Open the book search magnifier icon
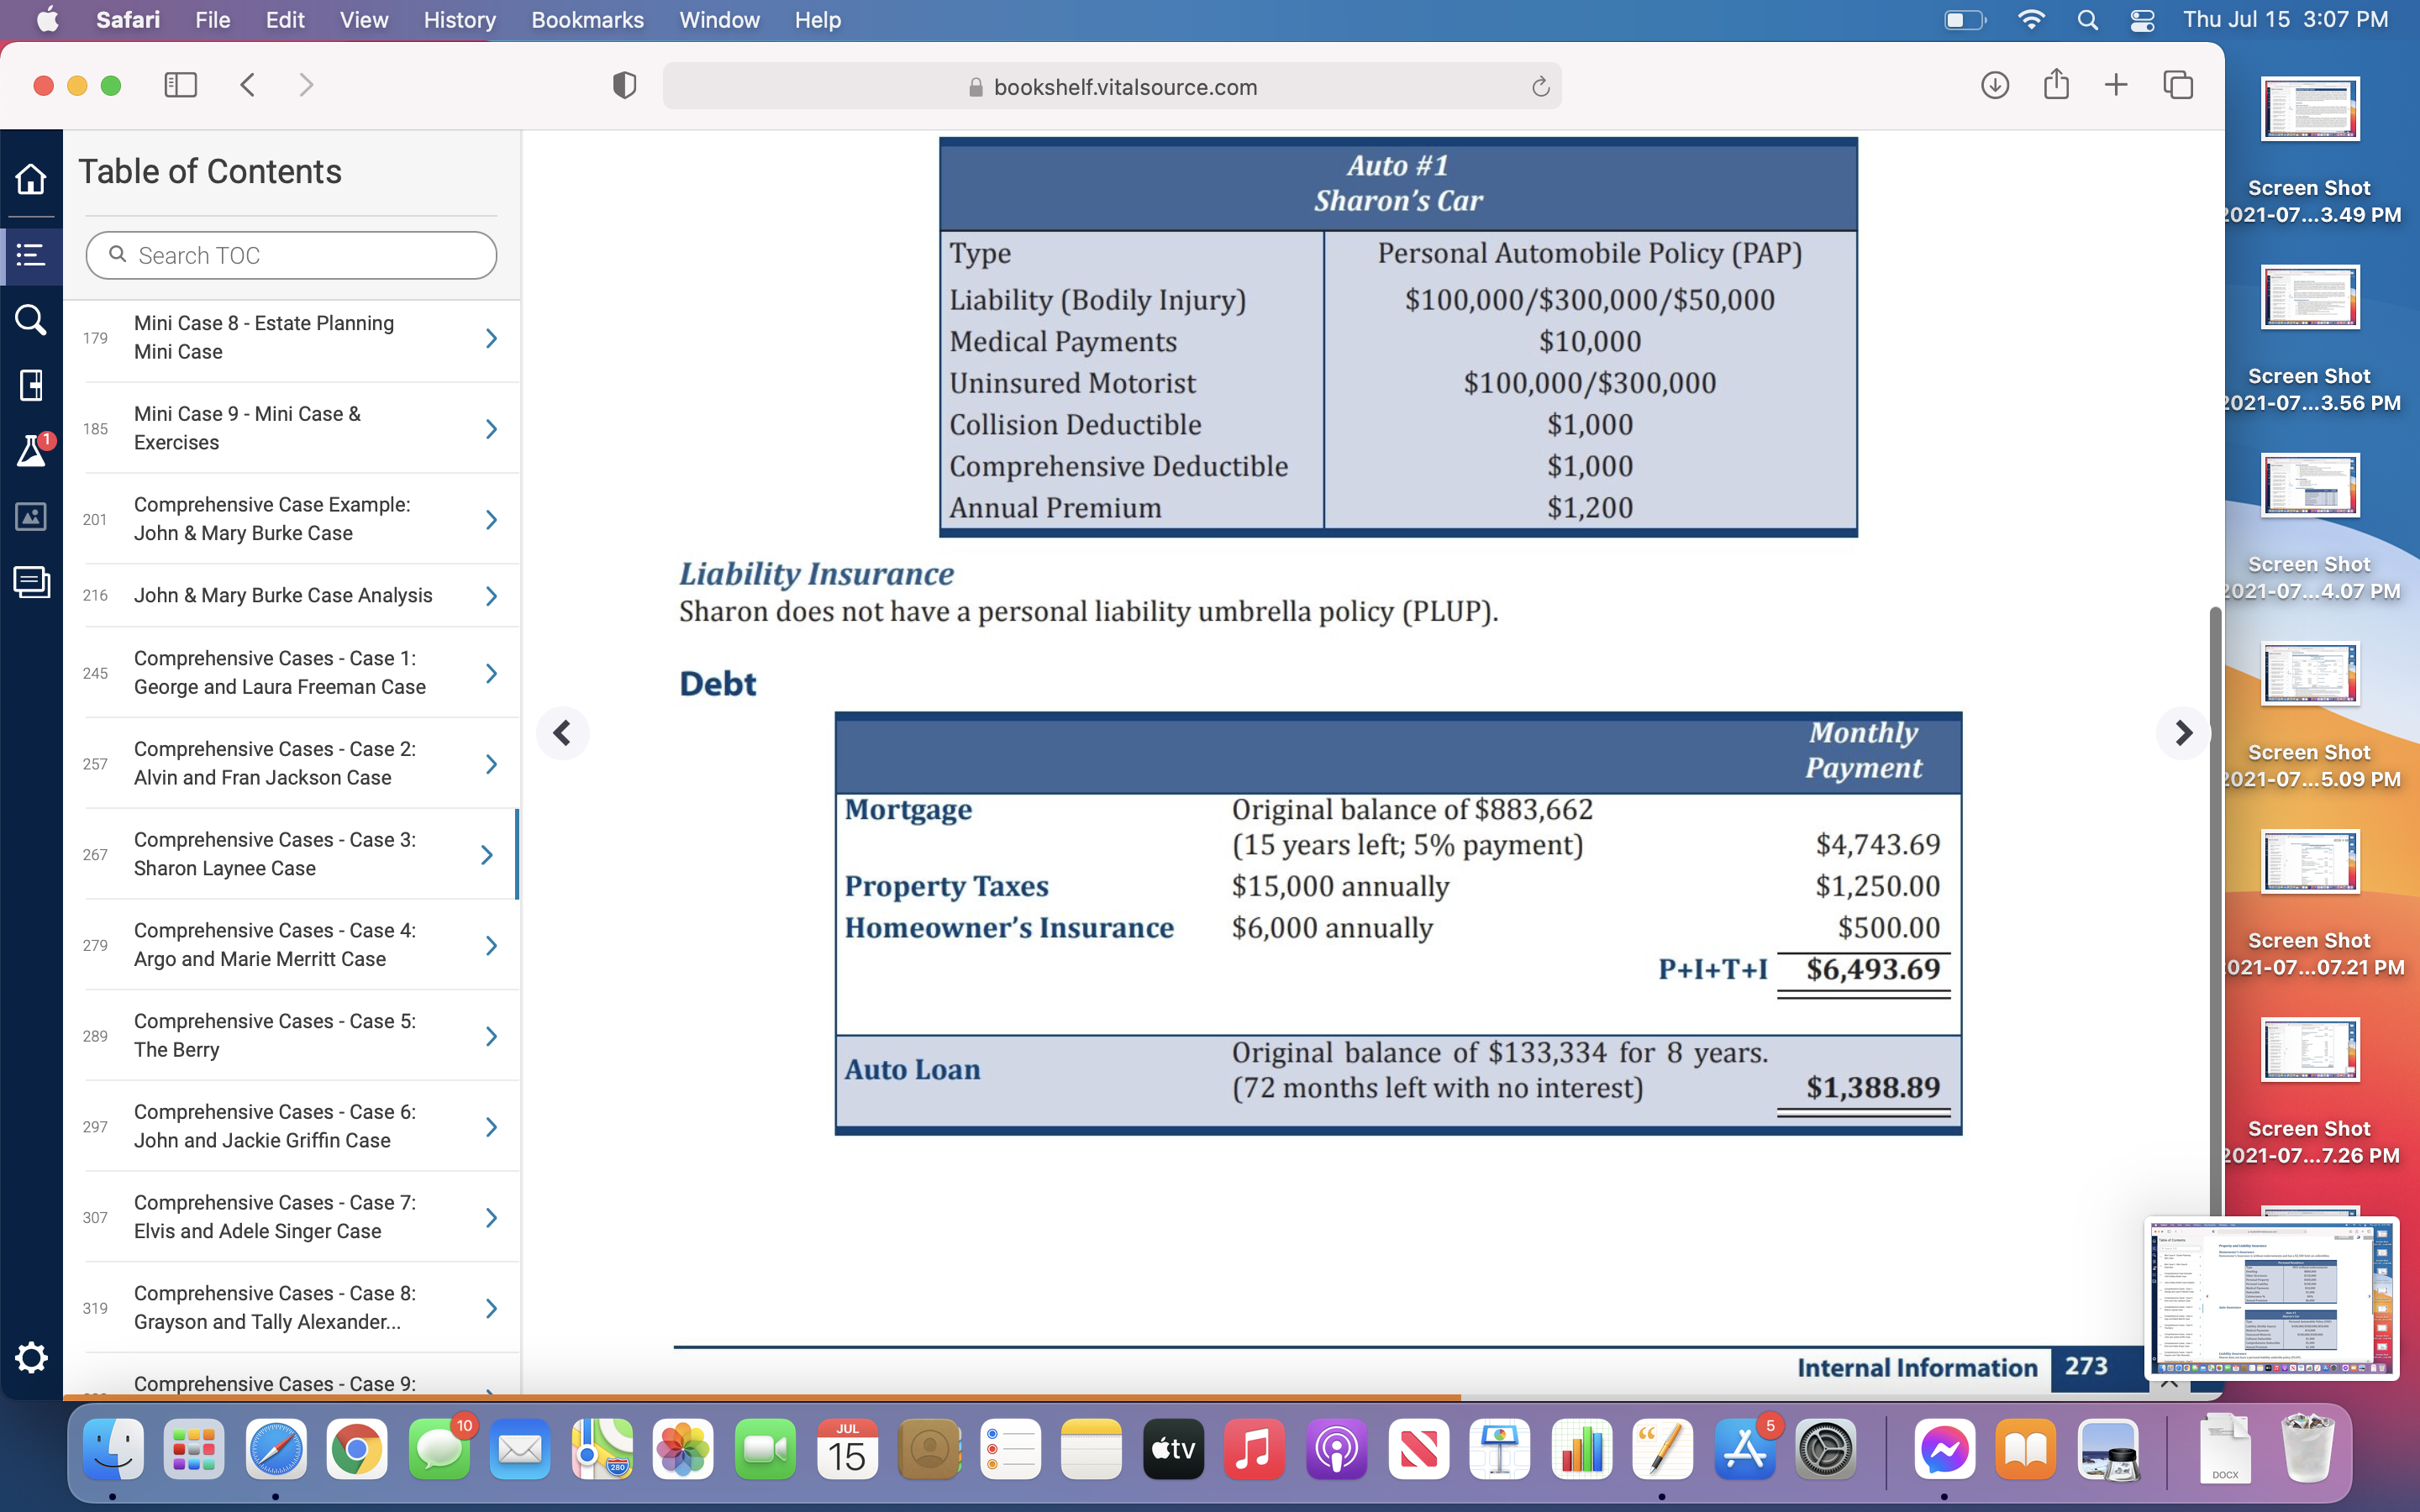 (31, 320)
